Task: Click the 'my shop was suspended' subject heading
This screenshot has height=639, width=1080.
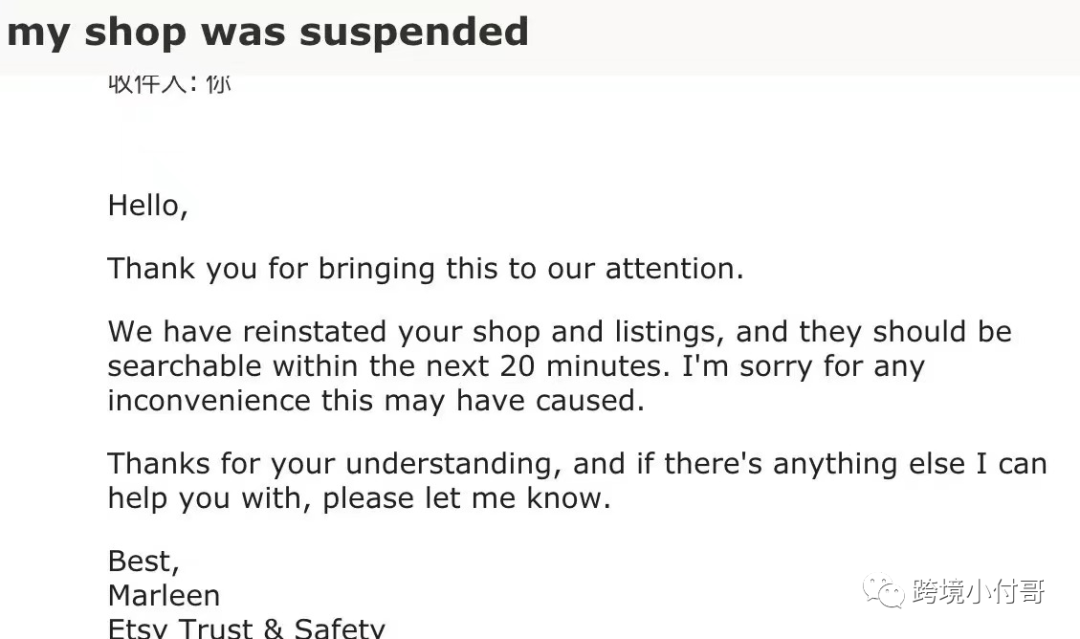Action: pos(268,32)
